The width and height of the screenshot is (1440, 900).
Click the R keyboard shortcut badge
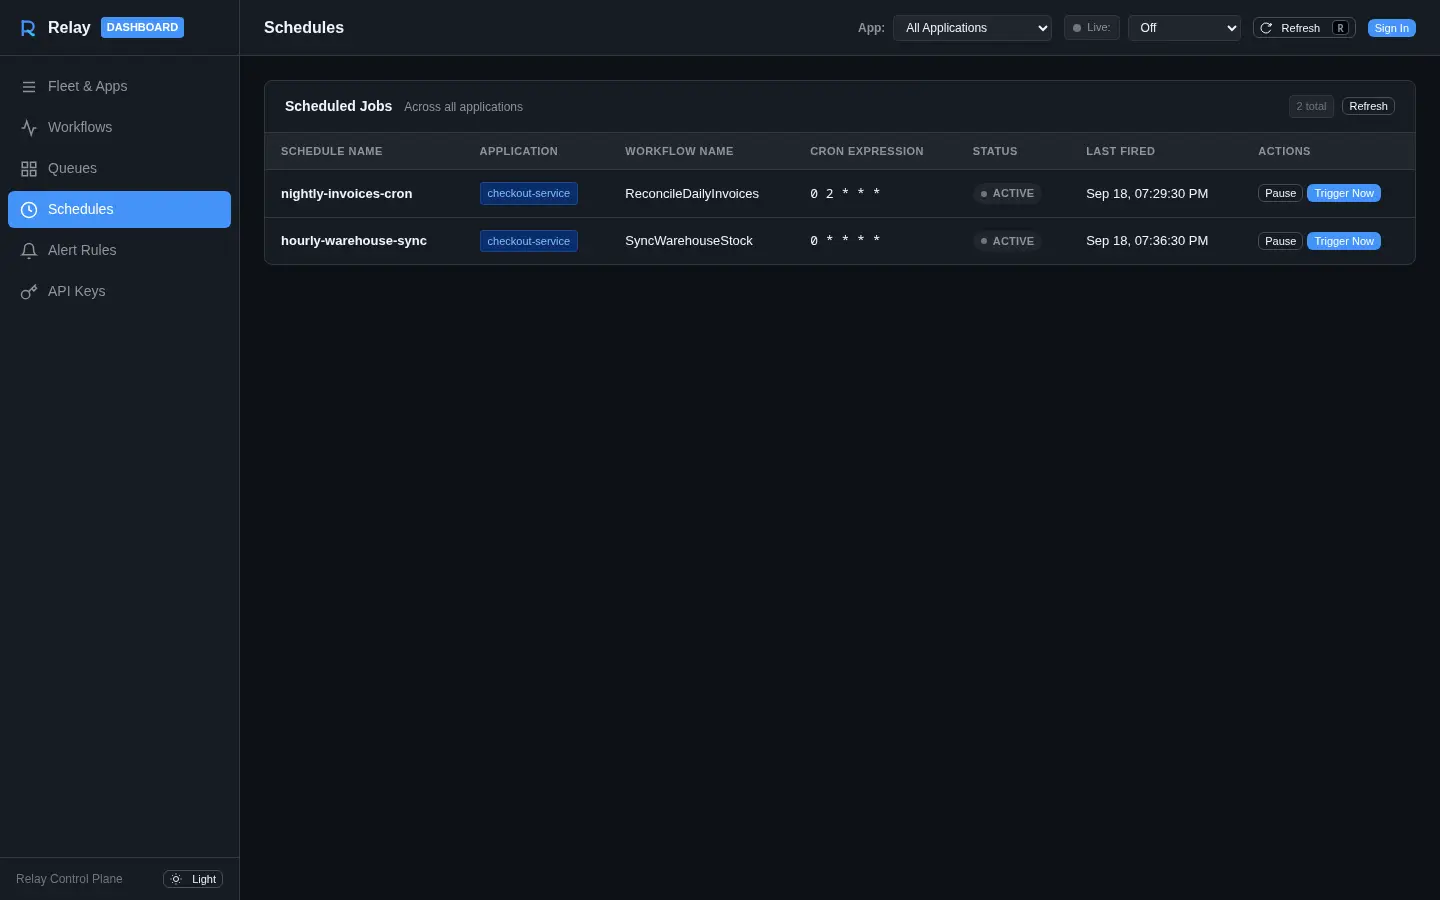point(1340,28)
